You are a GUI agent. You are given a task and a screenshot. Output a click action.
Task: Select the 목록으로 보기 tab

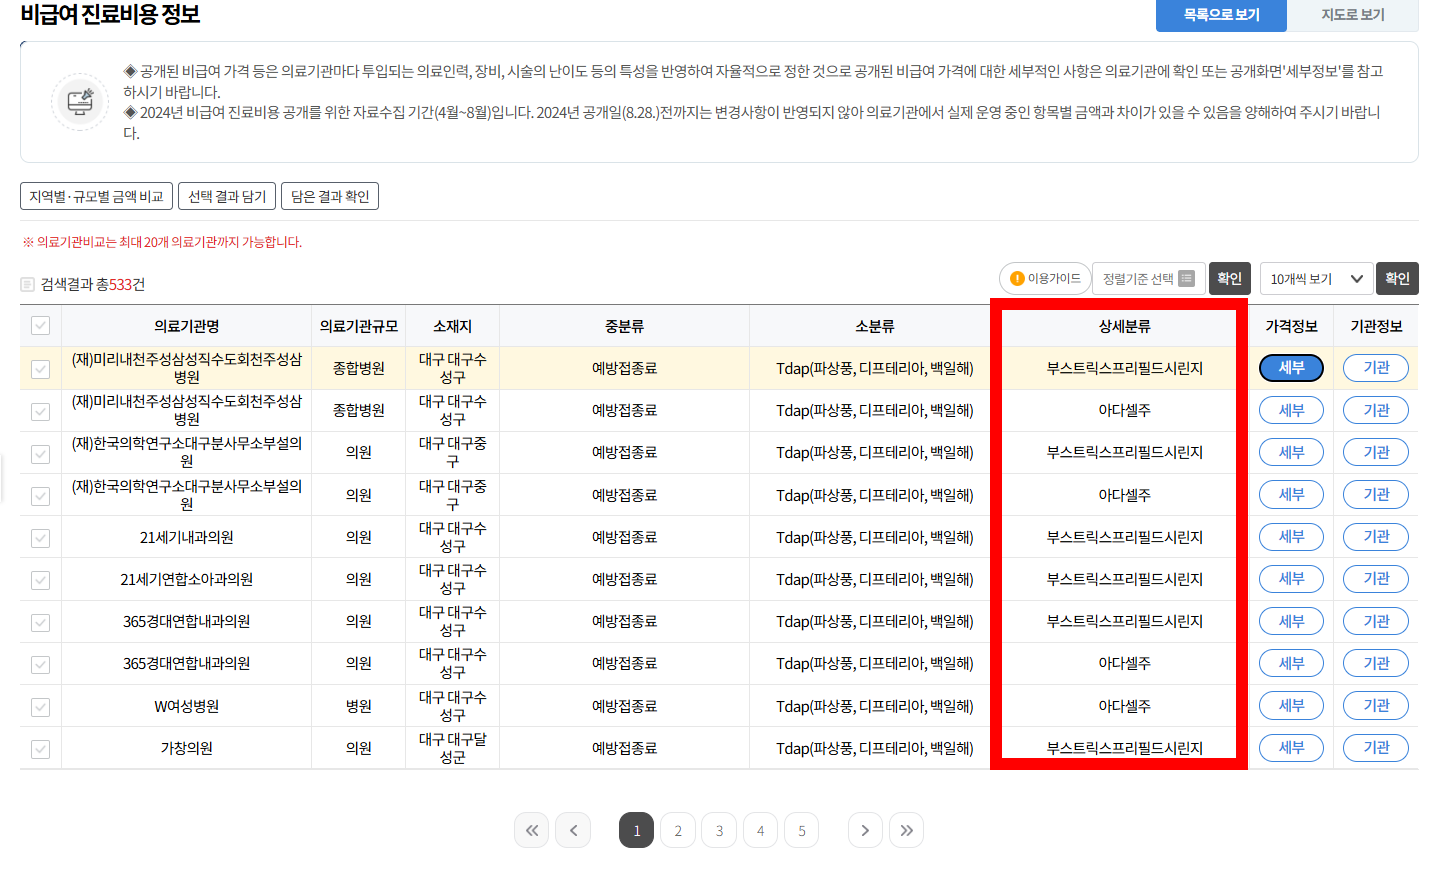coord(1221,16)
